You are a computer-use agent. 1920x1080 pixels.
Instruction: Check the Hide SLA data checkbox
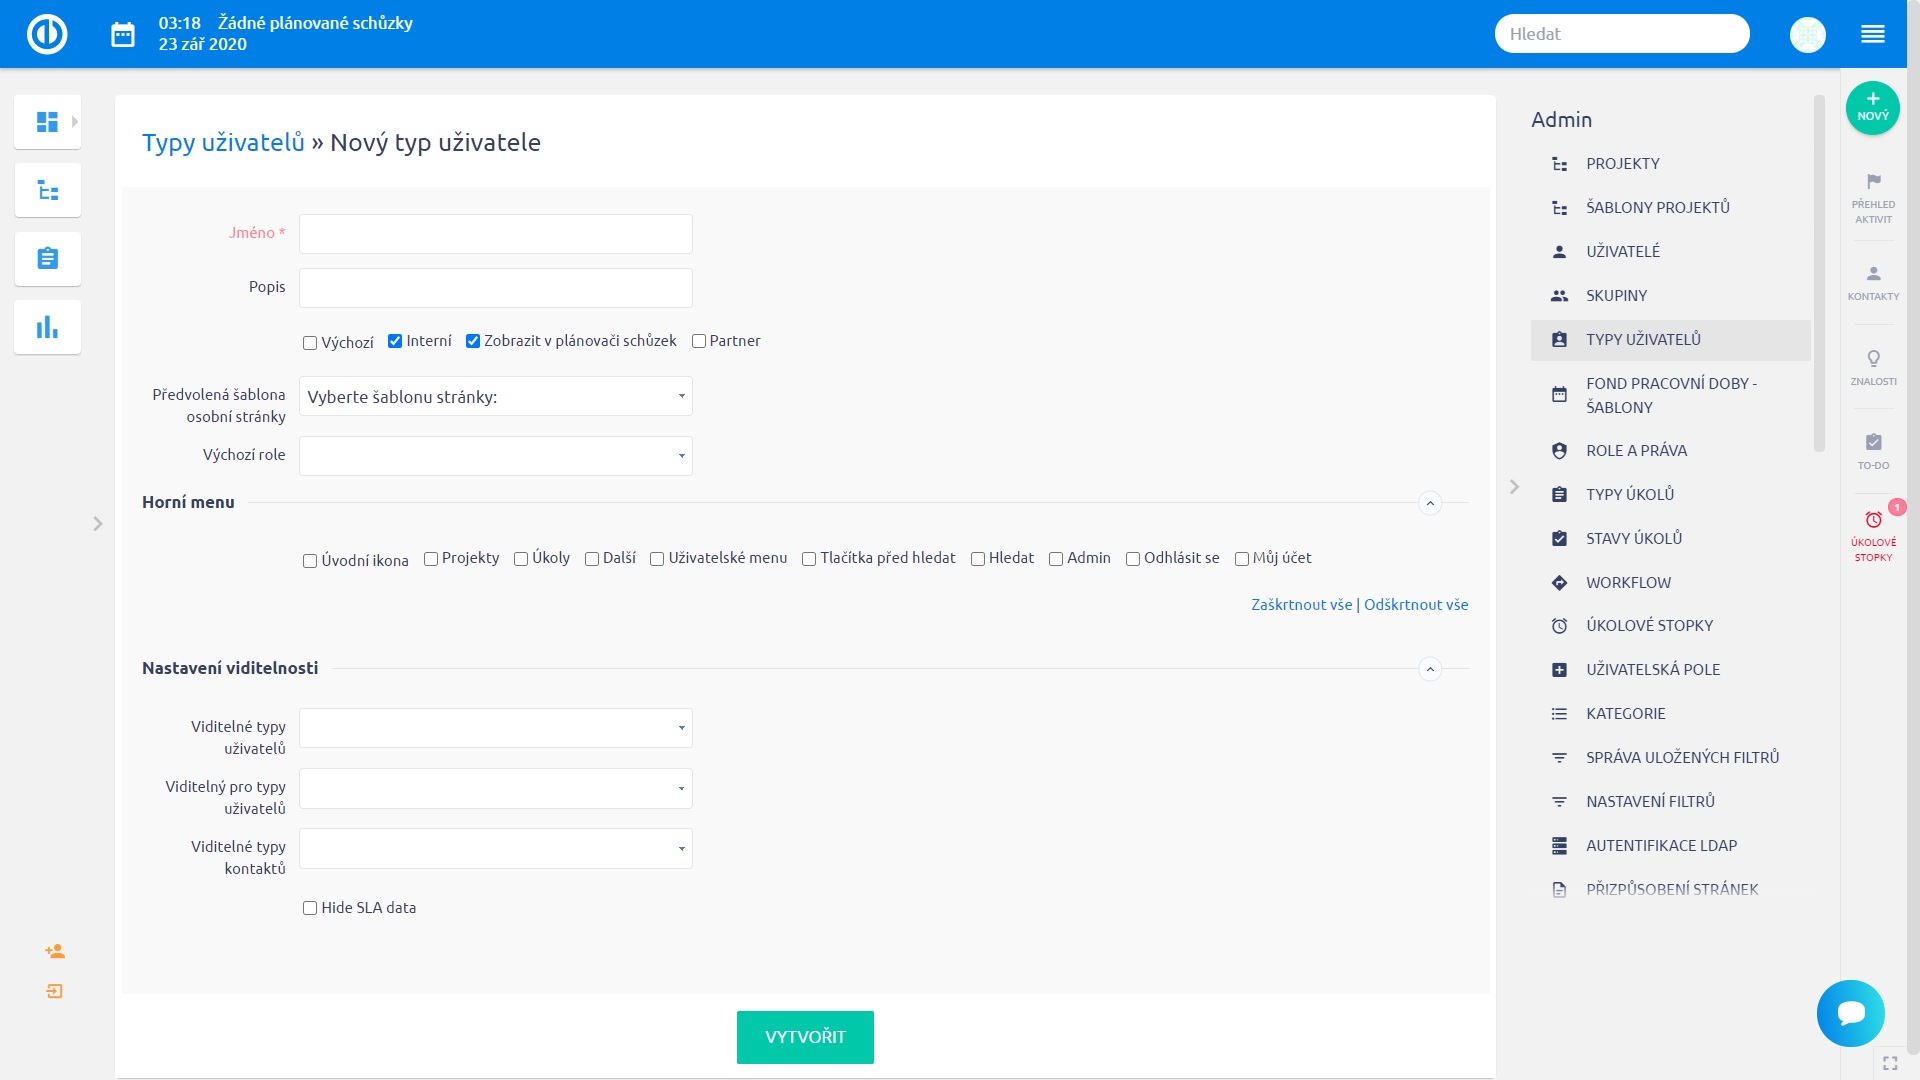(x=310, y=908)
